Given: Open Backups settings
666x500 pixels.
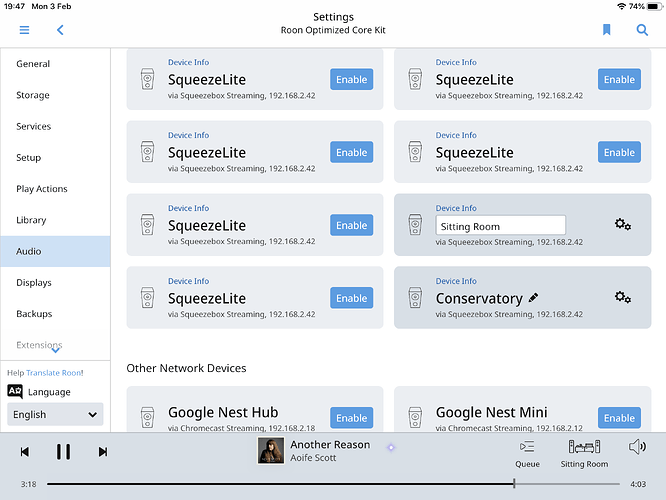Looking at the screenshot, I should click(55, 314).
